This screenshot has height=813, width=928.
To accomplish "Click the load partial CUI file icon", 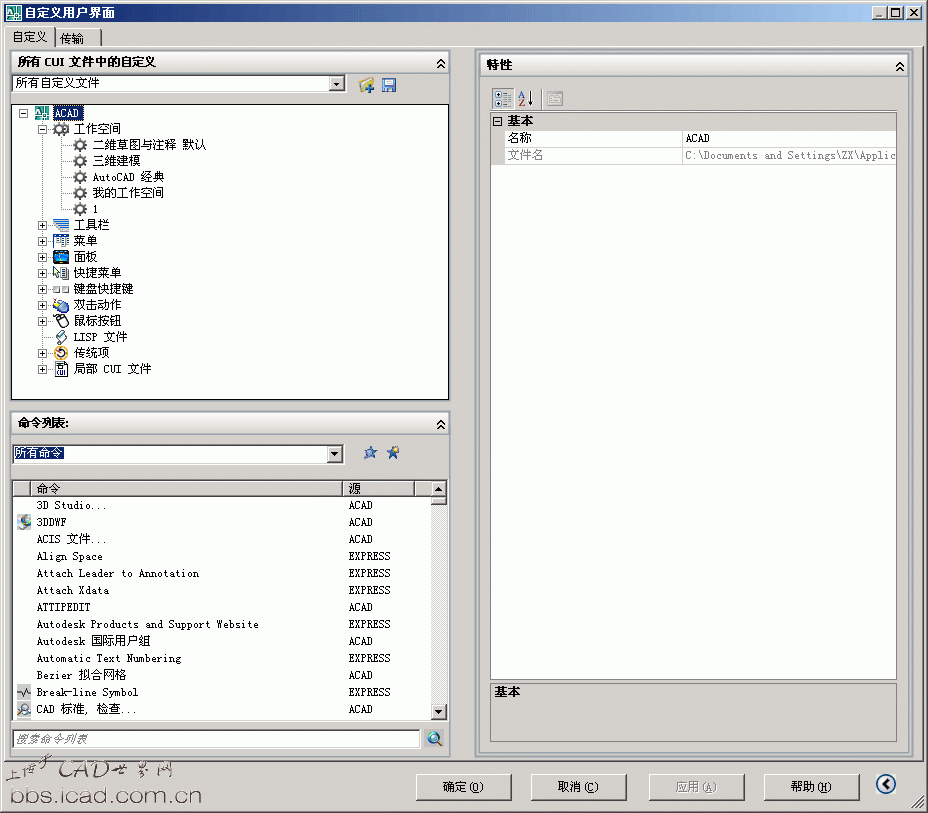I will click(x=367, y=85).
